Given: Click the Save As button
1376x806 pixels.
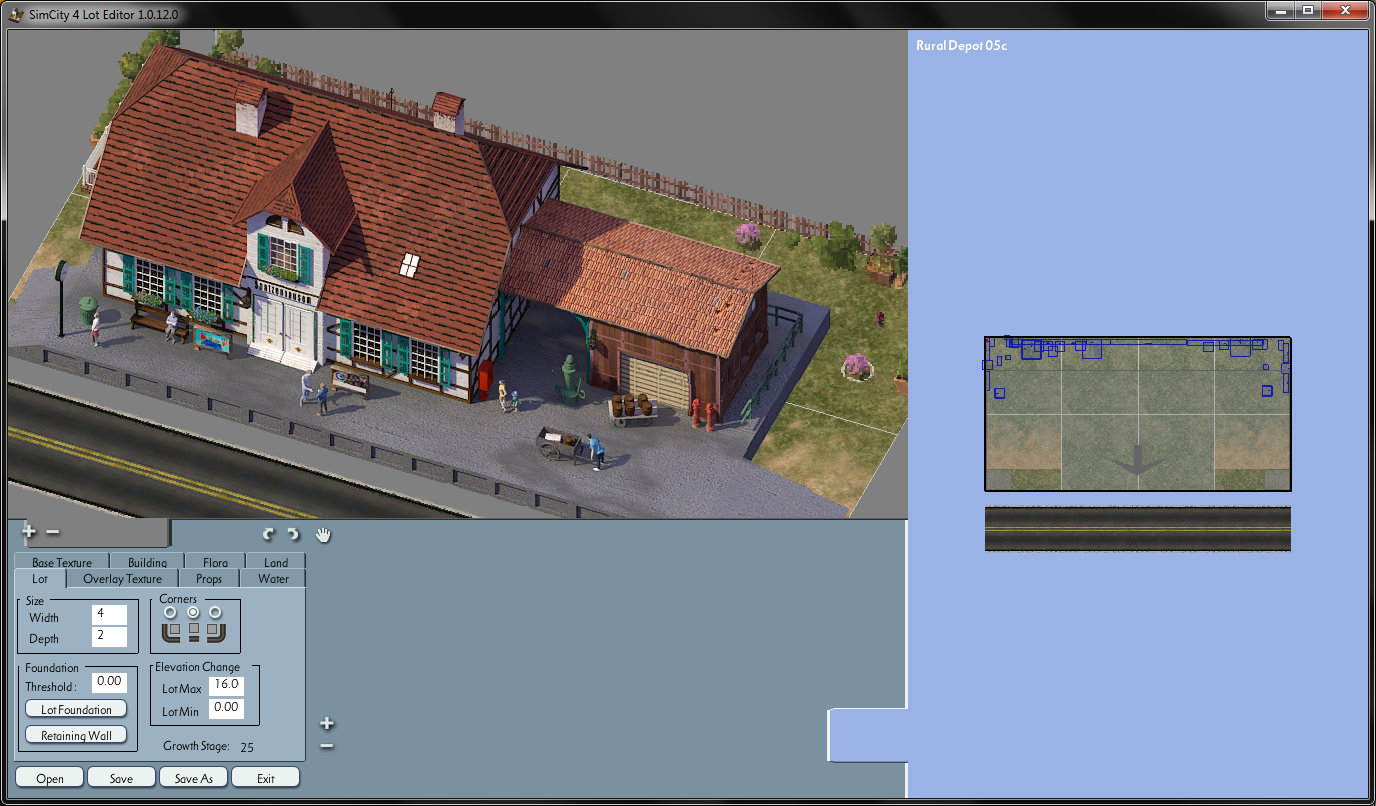Looking at the screenshot, I should tap(194, 778).
